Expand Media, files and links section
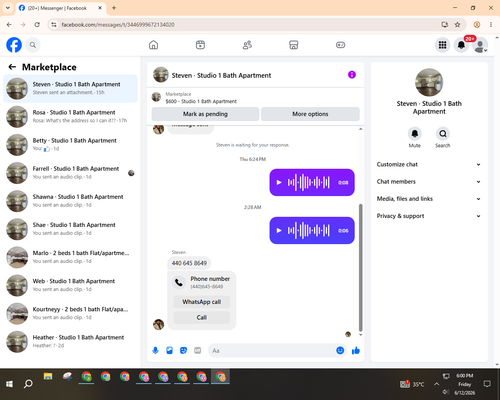The height and width of the screenshot is (400, 500). pos(429,199)
